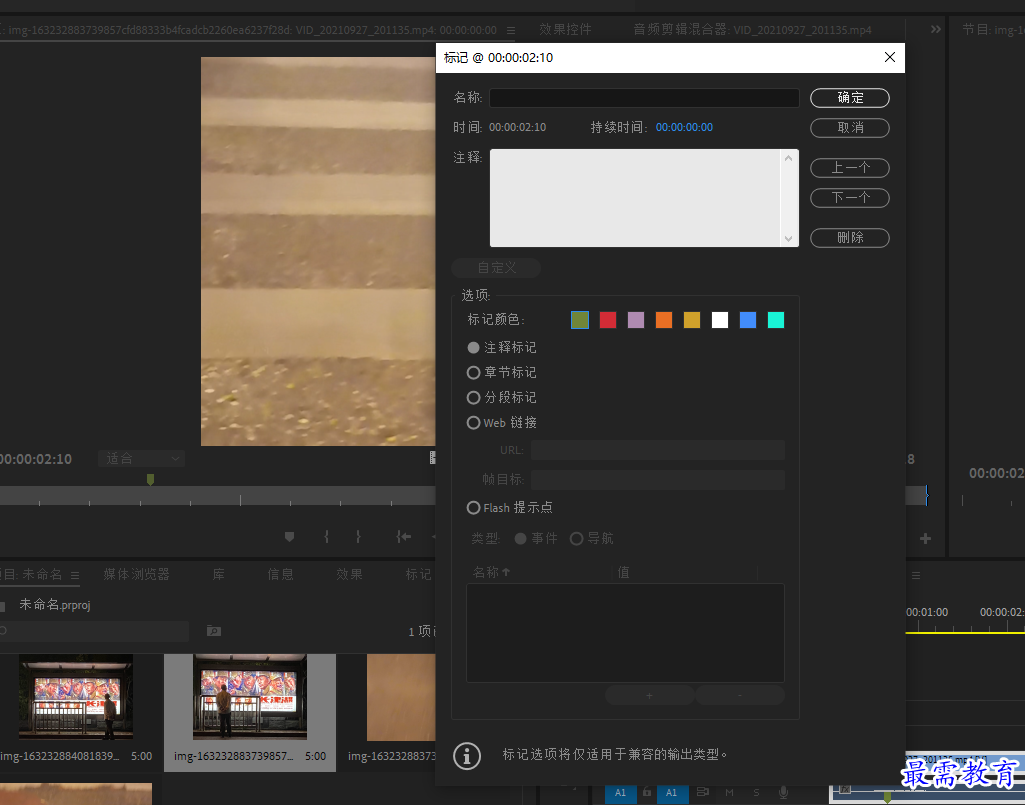Select the 分段标记 radio button
This screenshot has height=805, width=1025.
tap(473, 398)
